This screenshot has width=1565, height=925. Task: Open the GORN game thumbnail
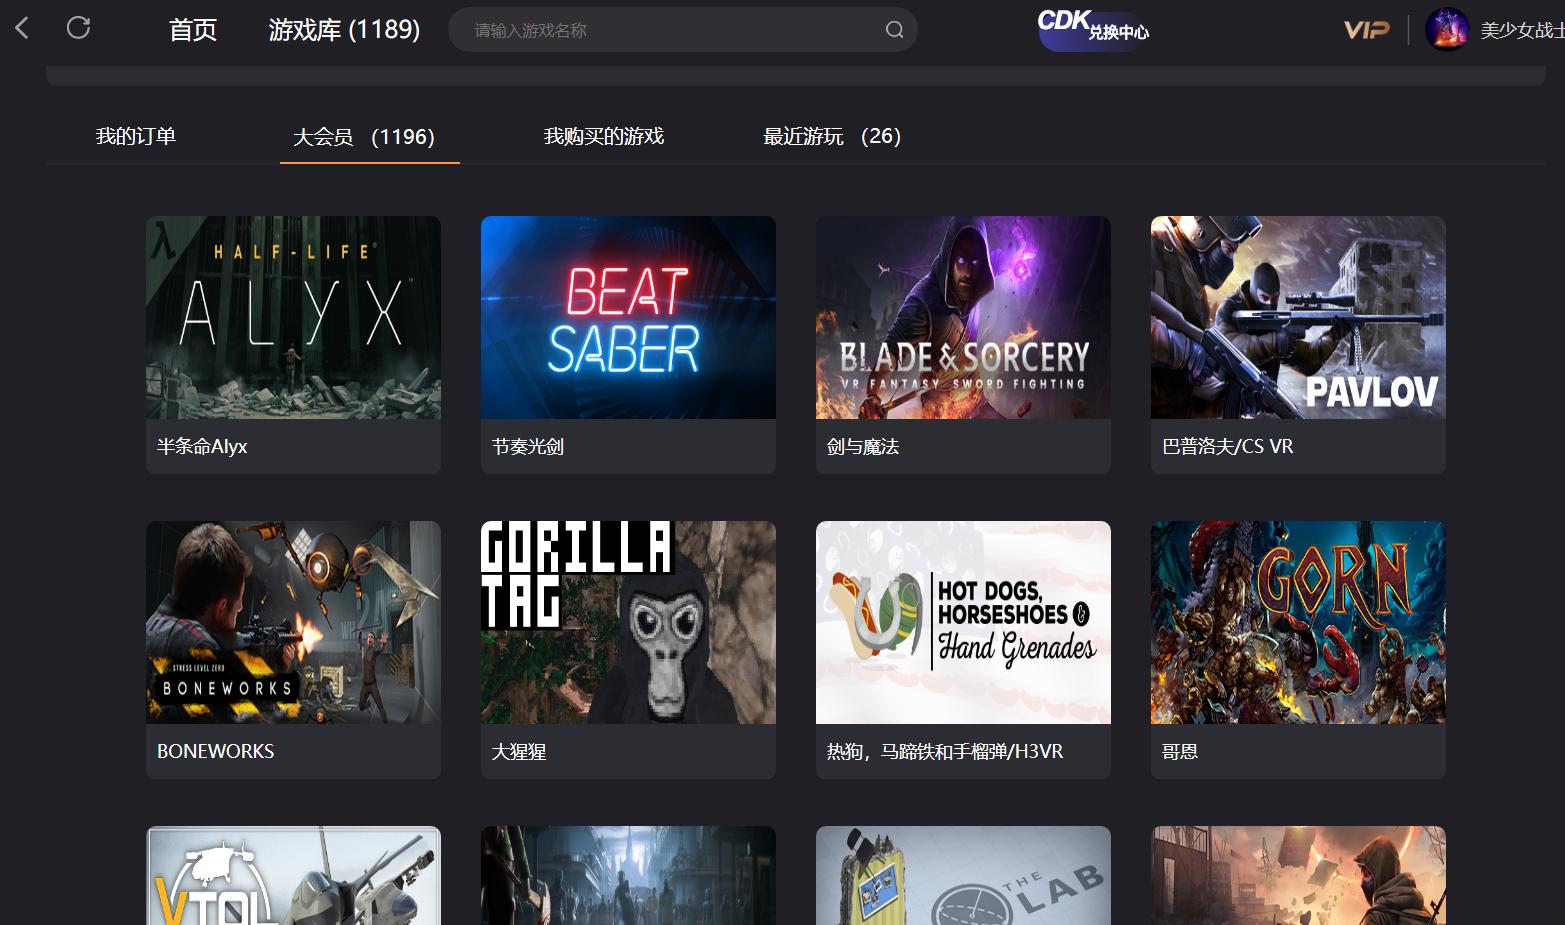point(1298,622)
